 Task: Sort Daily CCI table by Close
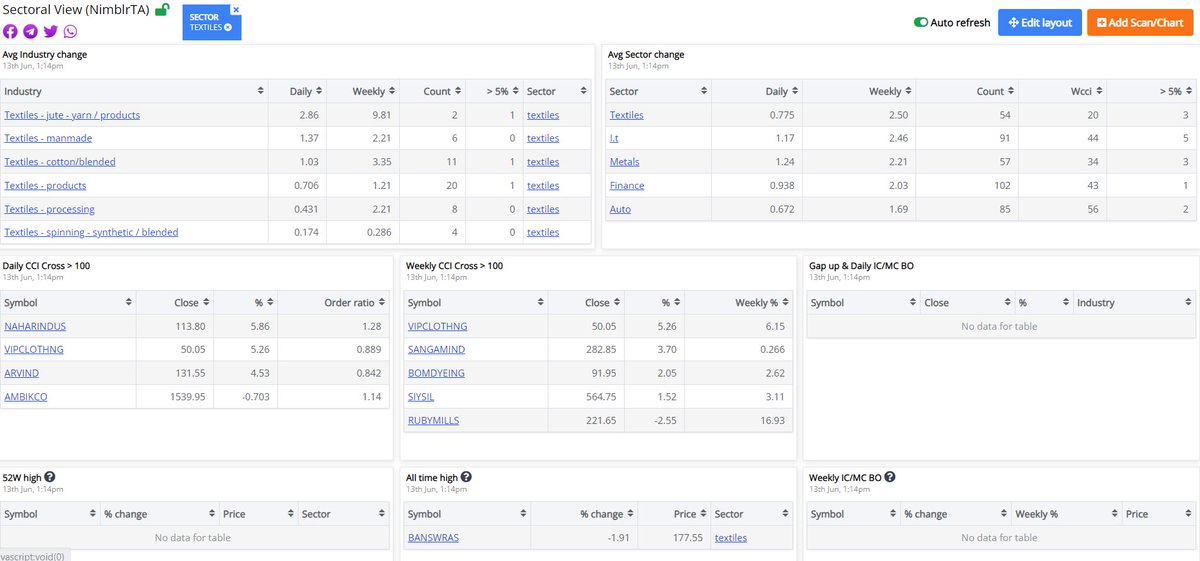point(174,303)
